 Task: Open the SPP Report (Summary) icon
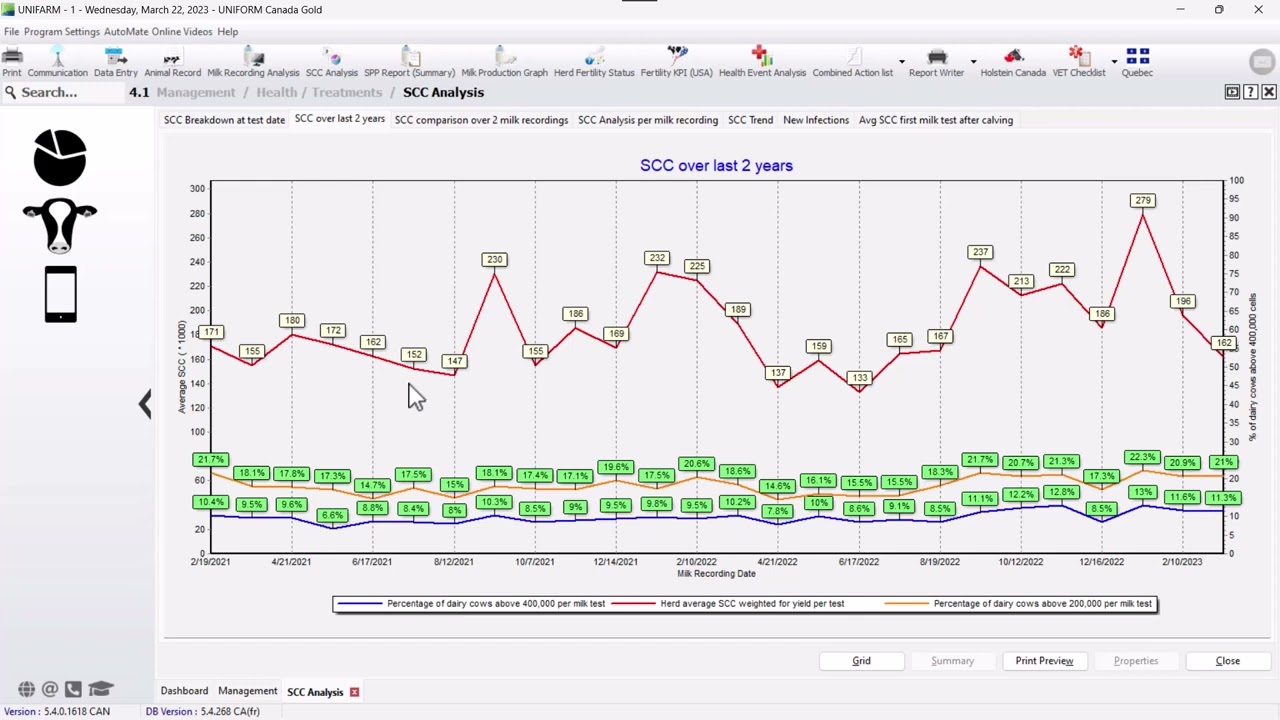tap(410, 63)
